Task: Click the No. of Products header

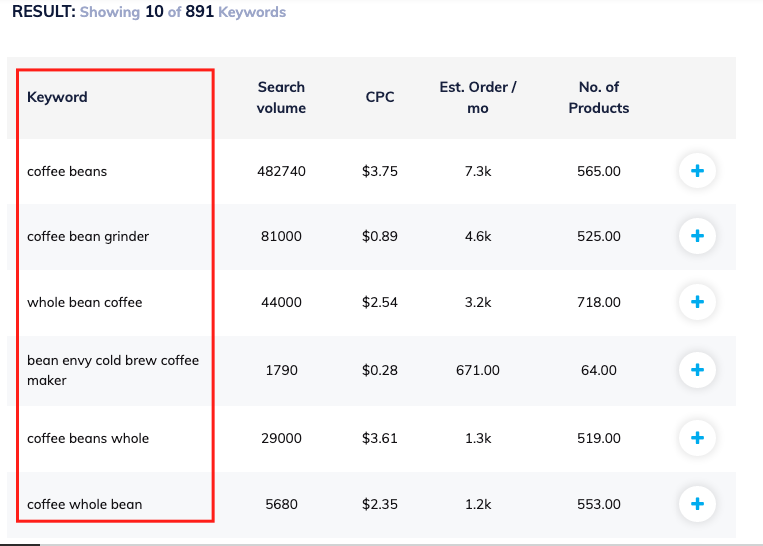Action: coord(599,97)
